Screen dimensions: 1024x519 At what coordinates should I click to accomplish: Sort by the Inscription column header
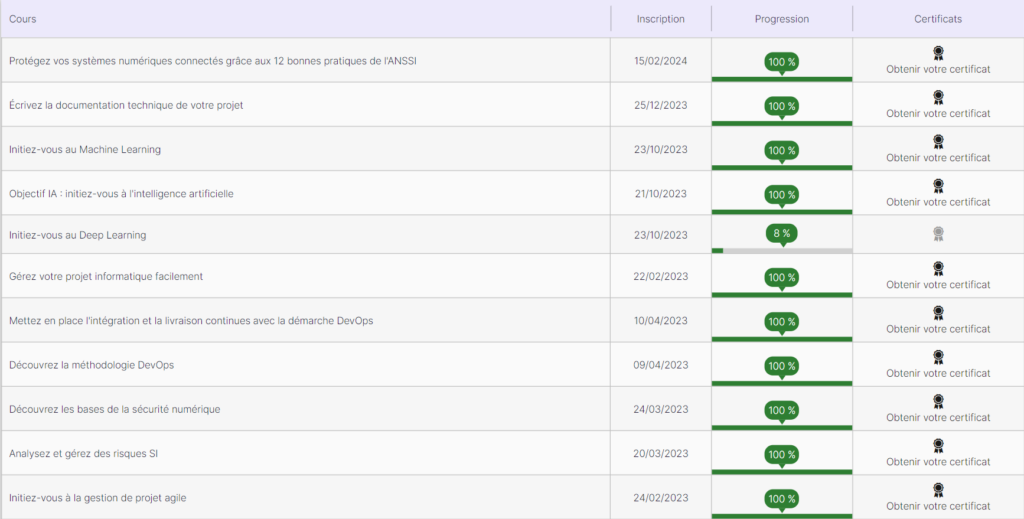(661, 19)
